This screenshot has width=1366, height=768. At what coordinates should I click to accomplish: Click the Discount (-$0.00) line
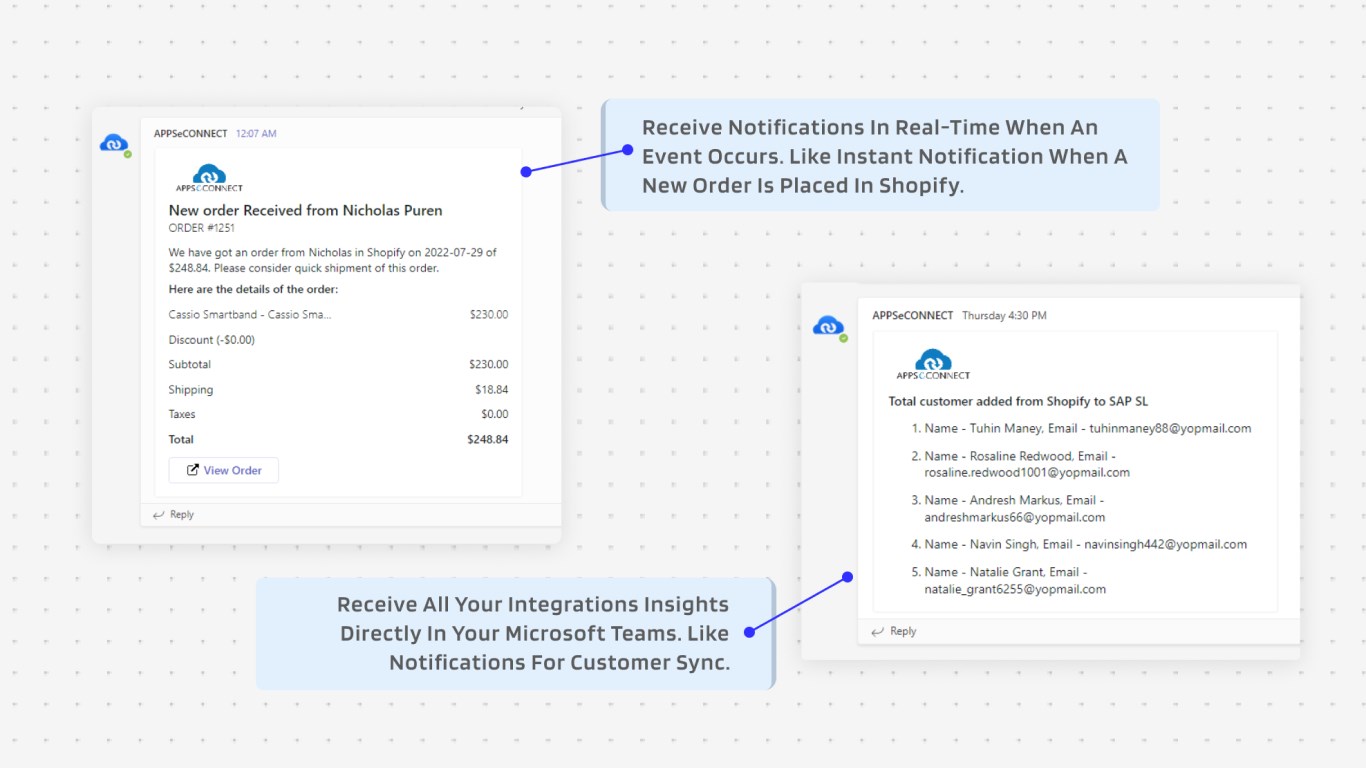tap(211, 339)
